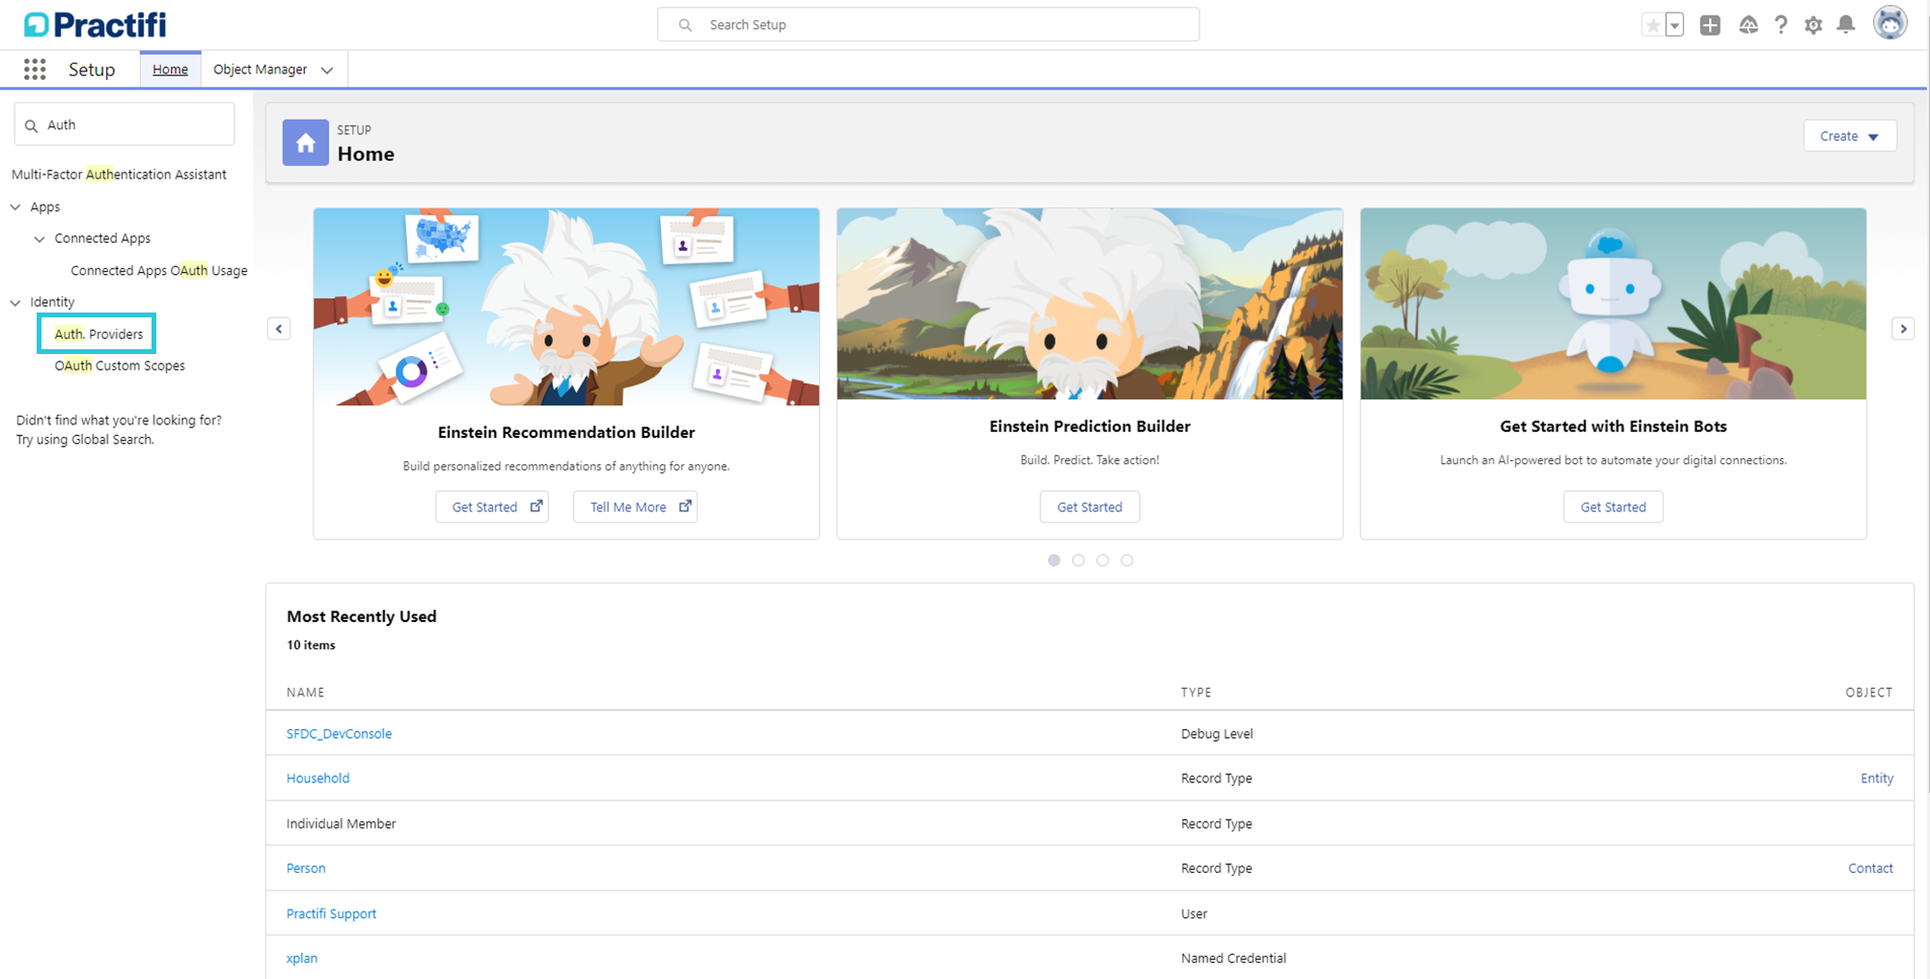View notifications bell icon
This screenshot has width=1930, height=979.
(1846, 25)
